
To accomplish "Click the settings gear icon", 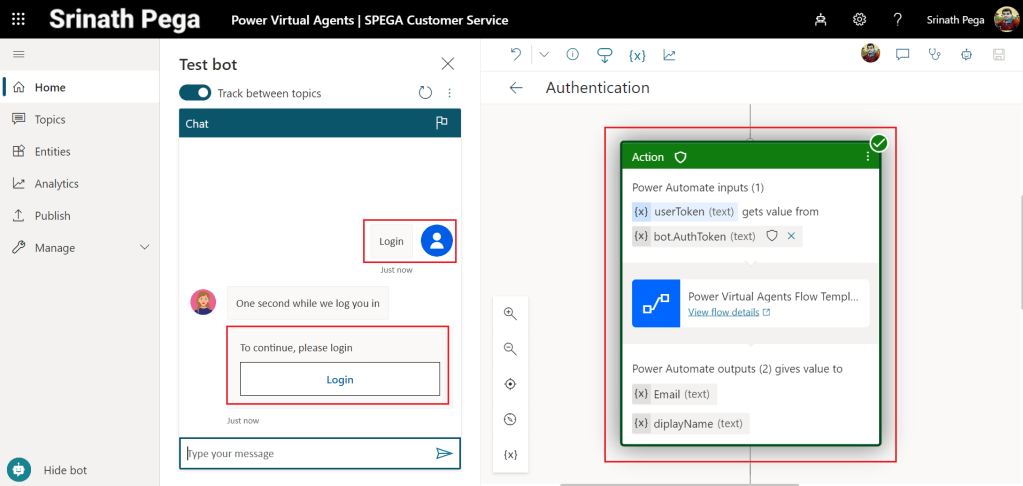I will (859, 20).
